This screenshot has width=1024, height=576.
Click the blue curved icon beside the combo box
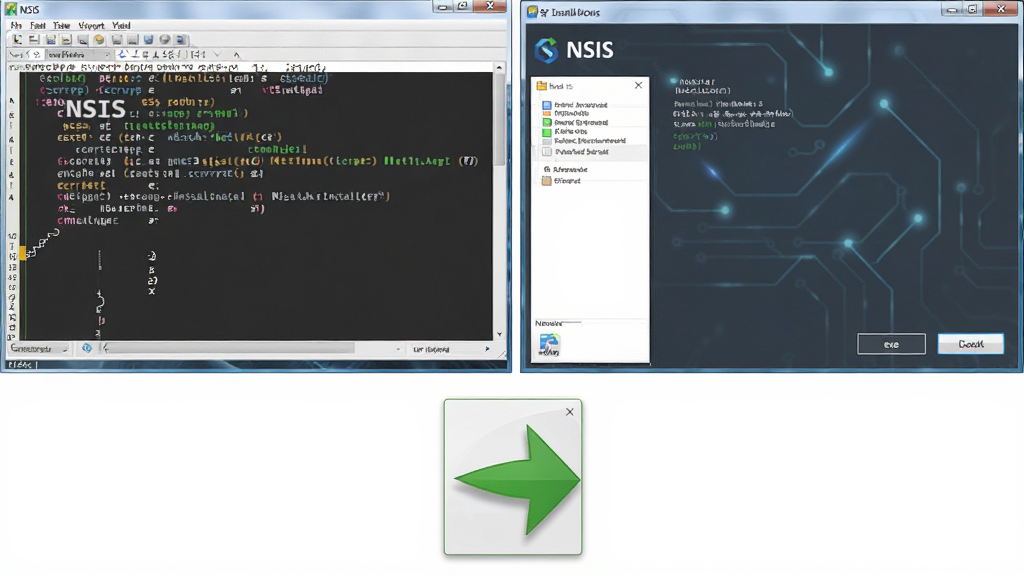pyautogui.click(x=122, y=55)
